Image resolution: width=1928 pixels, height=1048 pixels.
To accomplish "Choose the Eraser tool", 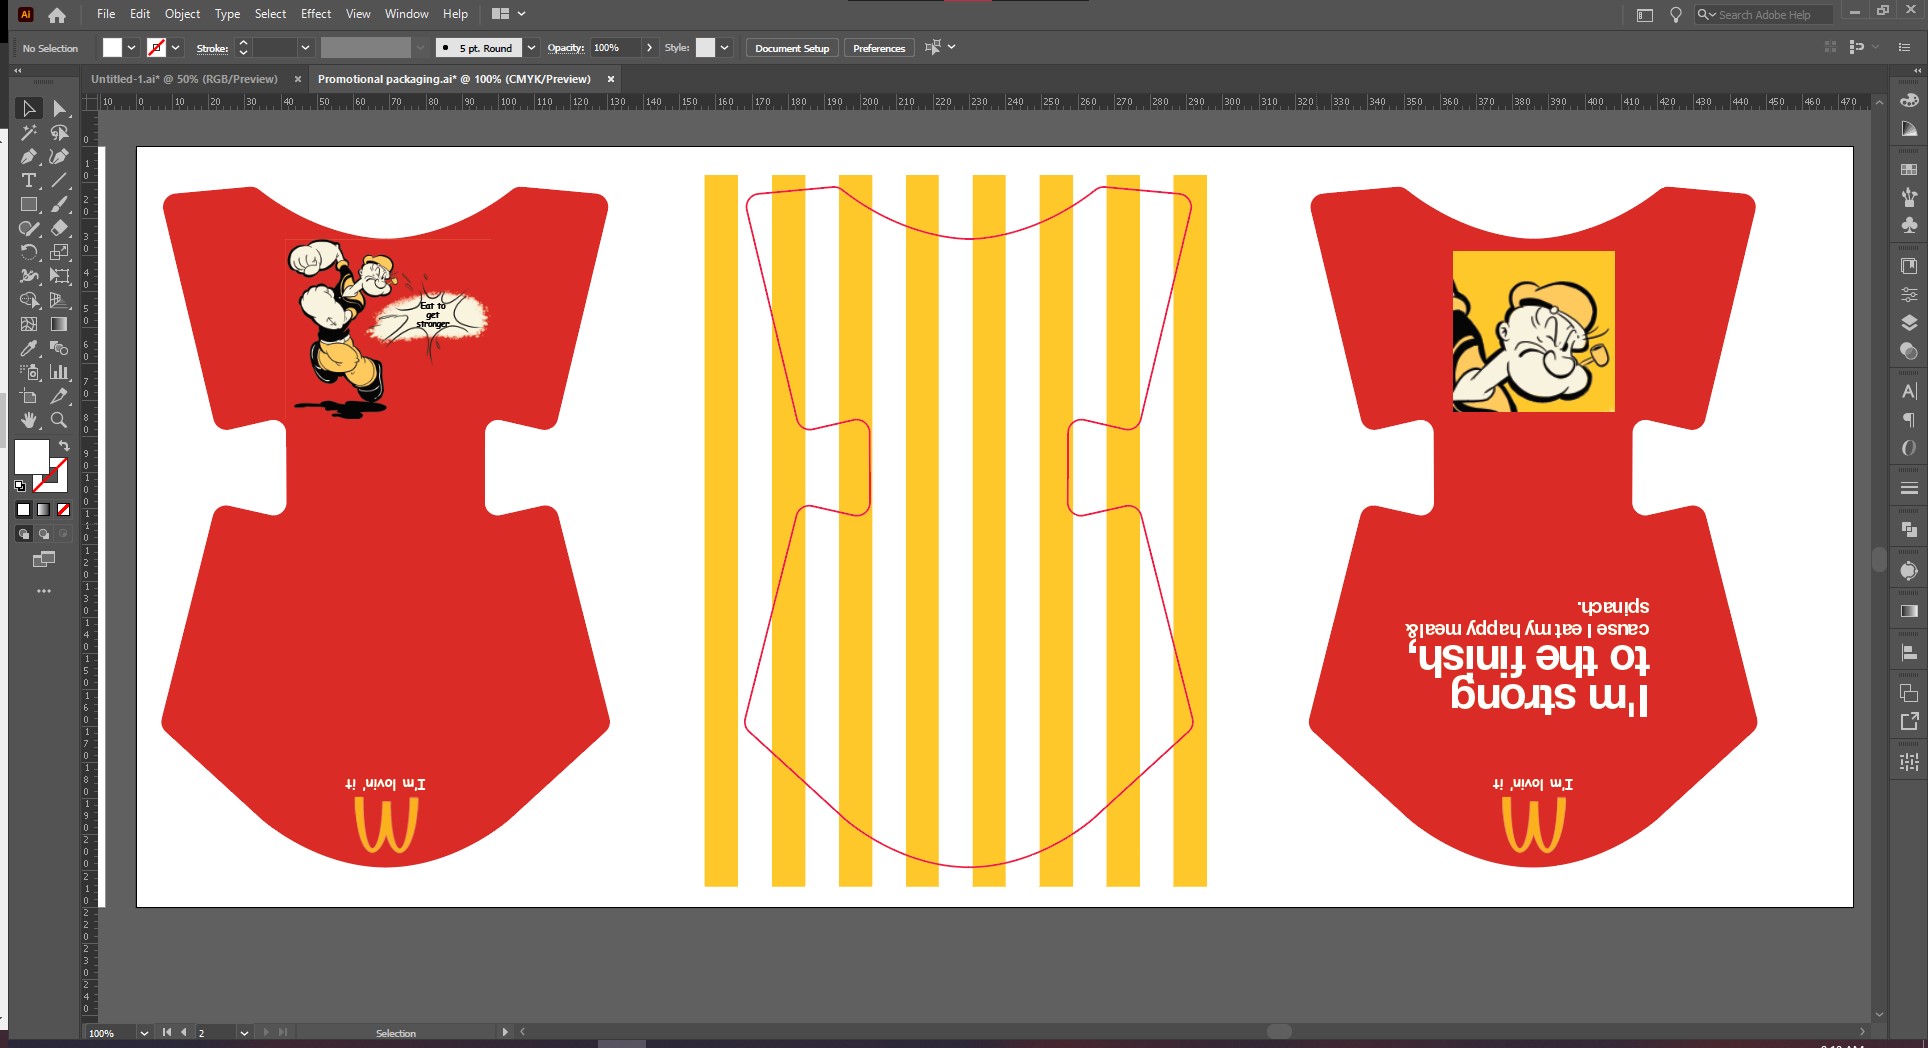I will click(59, 228).
